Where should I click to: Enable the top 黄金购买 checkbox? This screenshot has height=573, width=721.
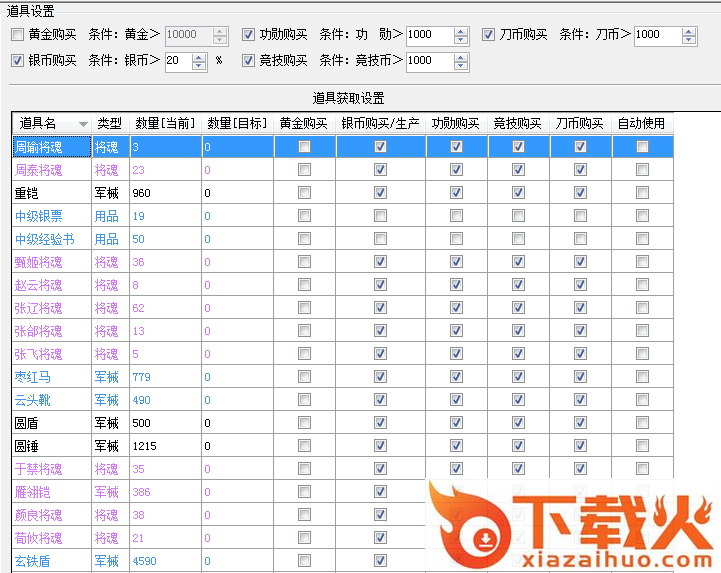click(18, 35)
